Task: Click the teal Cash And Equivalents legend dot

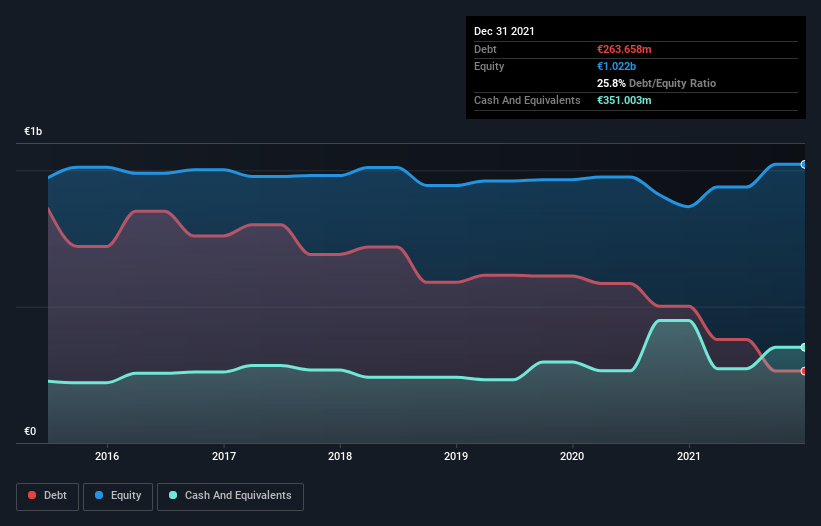Action: 173,495
